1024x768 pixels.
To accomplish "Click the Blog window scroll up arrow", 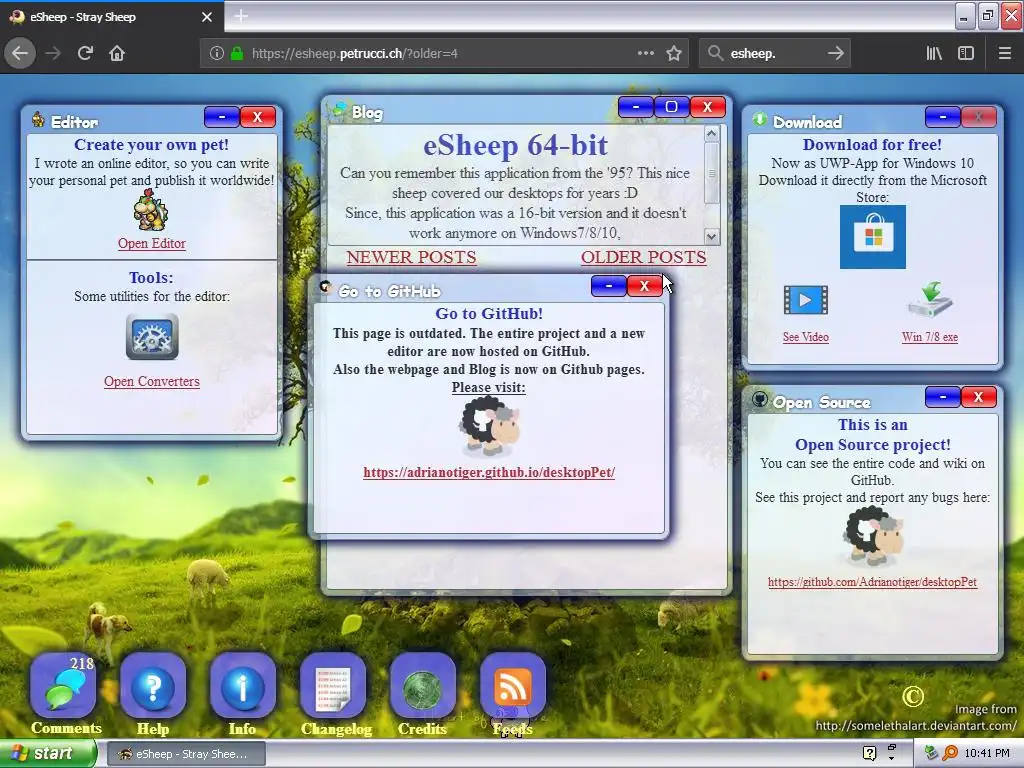I will coord(712,133).
